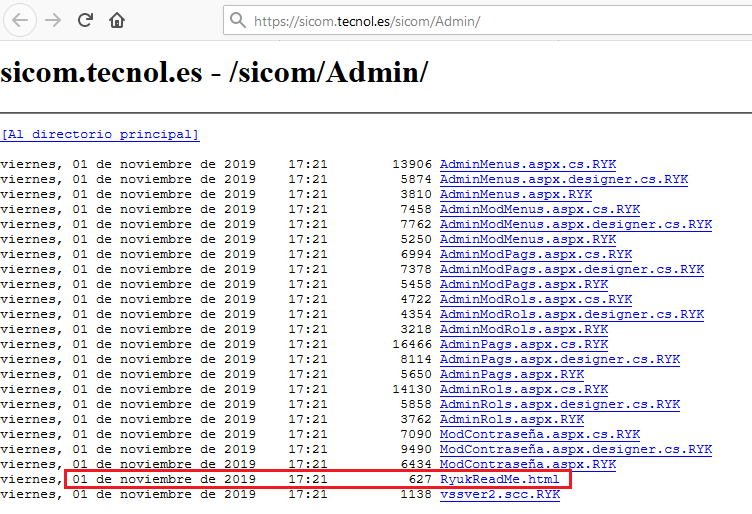Open vssver2.scc.RYK file link
Screen dimensions: 752x514
point(500,494)
